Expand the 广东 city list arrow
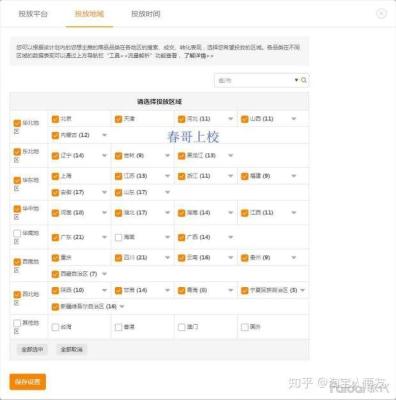 coord(104,237)
